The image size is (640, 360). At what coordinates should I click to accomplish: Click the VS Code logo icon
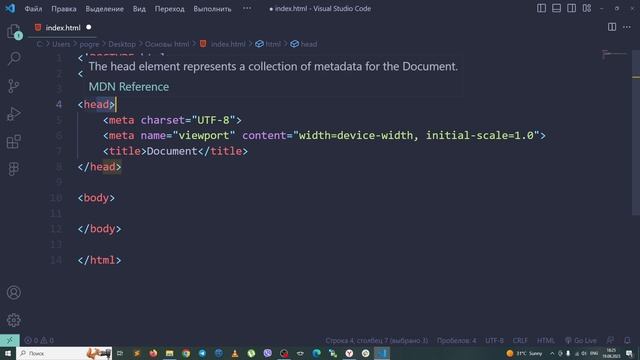(x=10, y=8)
